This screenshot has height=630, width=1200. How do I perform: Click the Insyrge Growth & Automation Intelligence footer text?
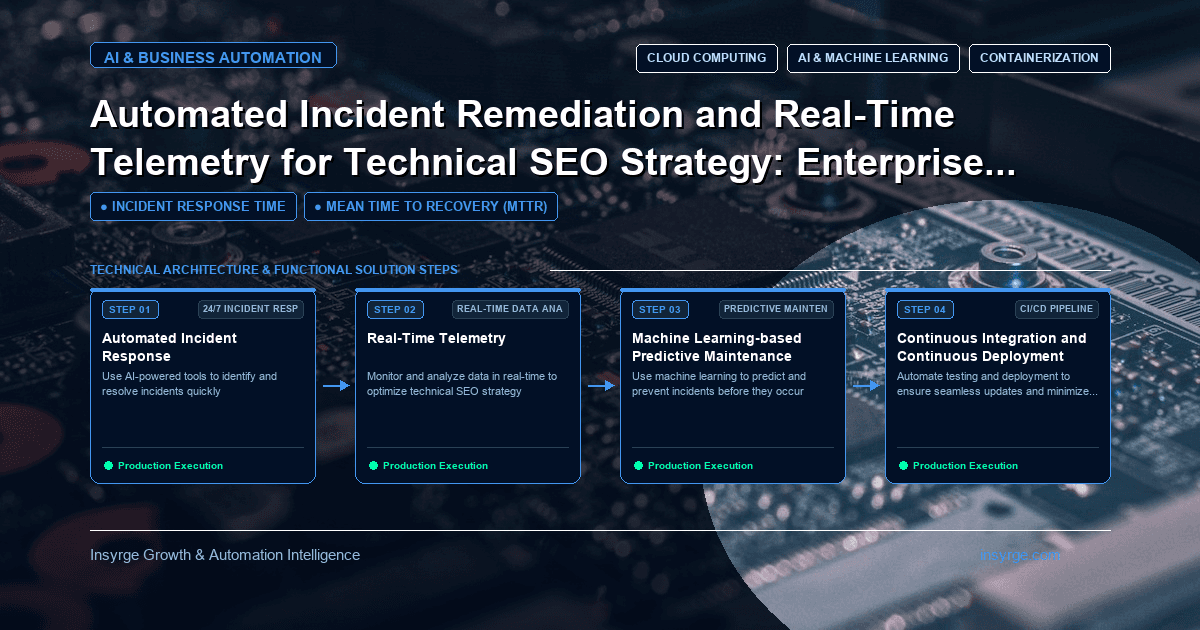coord(225,555)
